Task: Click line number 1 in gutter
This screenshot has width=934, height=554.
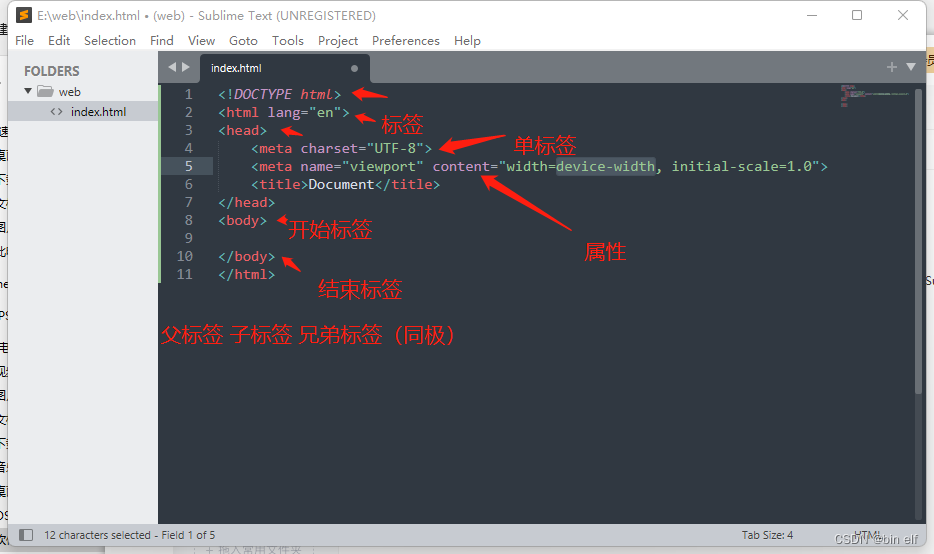Action: [188, 94]
